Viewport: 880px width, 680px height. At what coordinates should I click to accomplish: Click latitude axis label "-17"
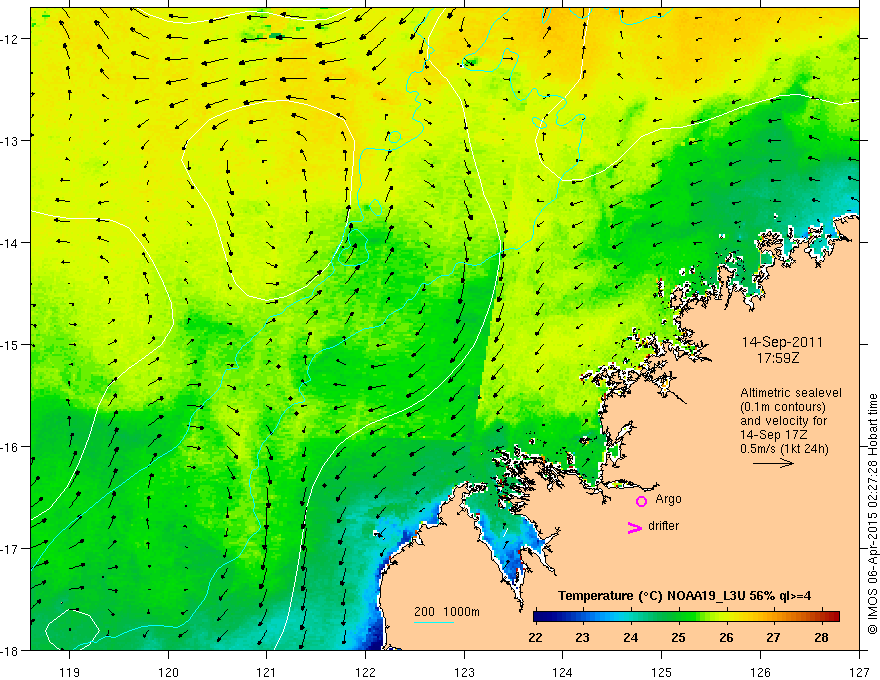click(x=11, y=549)
